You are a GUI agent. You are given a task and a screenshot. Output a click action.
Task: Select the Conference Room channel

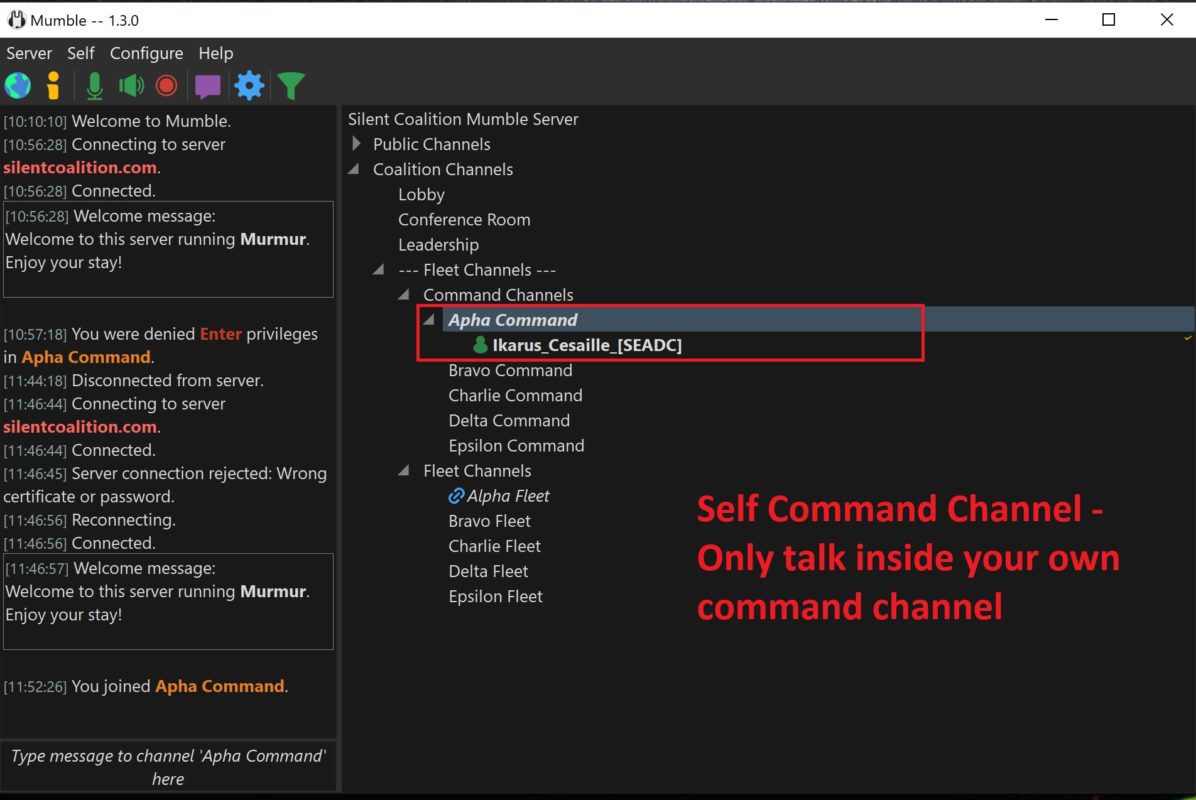click(464, 220)
